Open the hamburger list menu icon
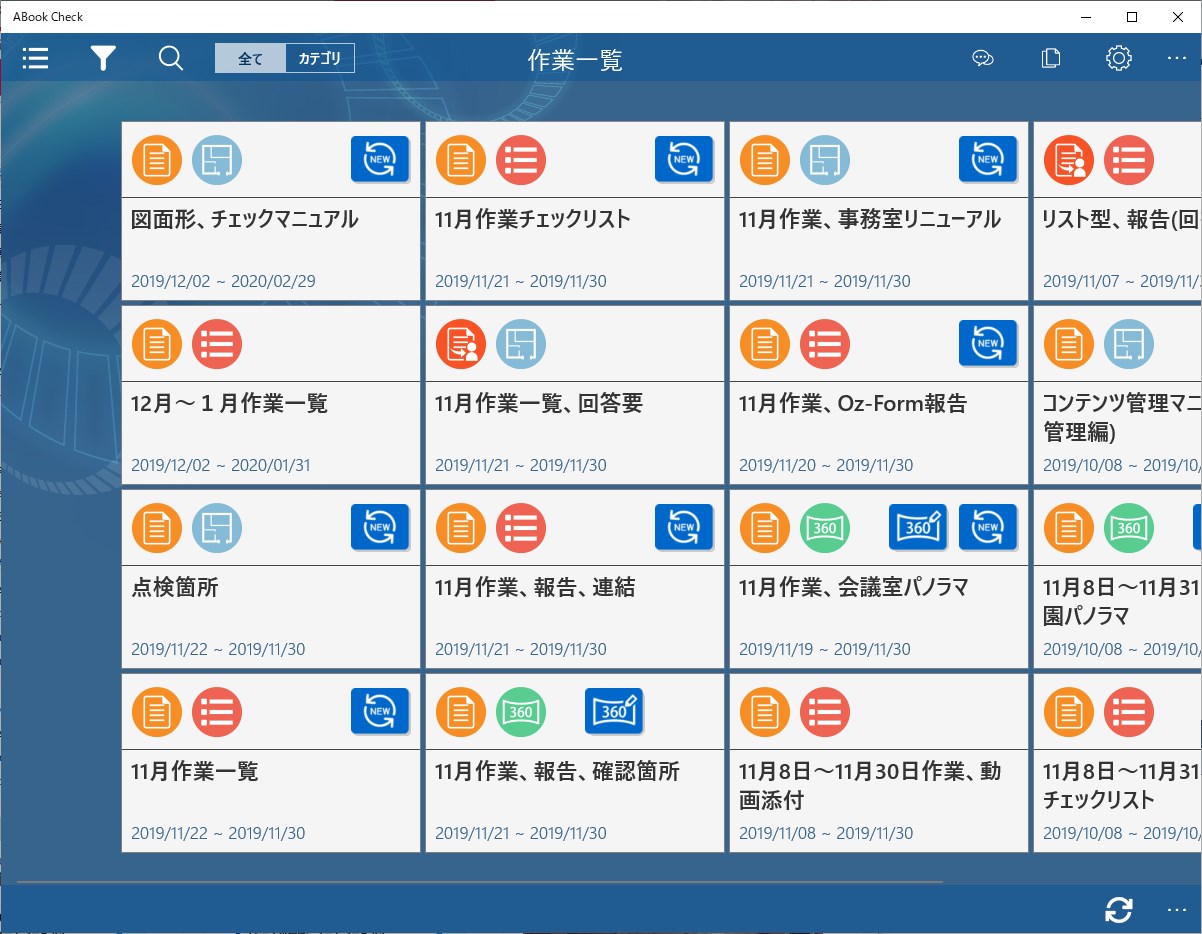Screen dimensions: 1202x934 pos(36,59)
